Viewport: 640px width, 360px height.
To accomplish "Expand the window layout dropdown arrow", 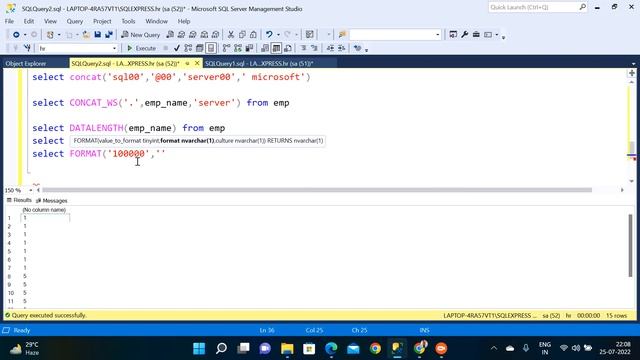I will click(x=497, y=35).
